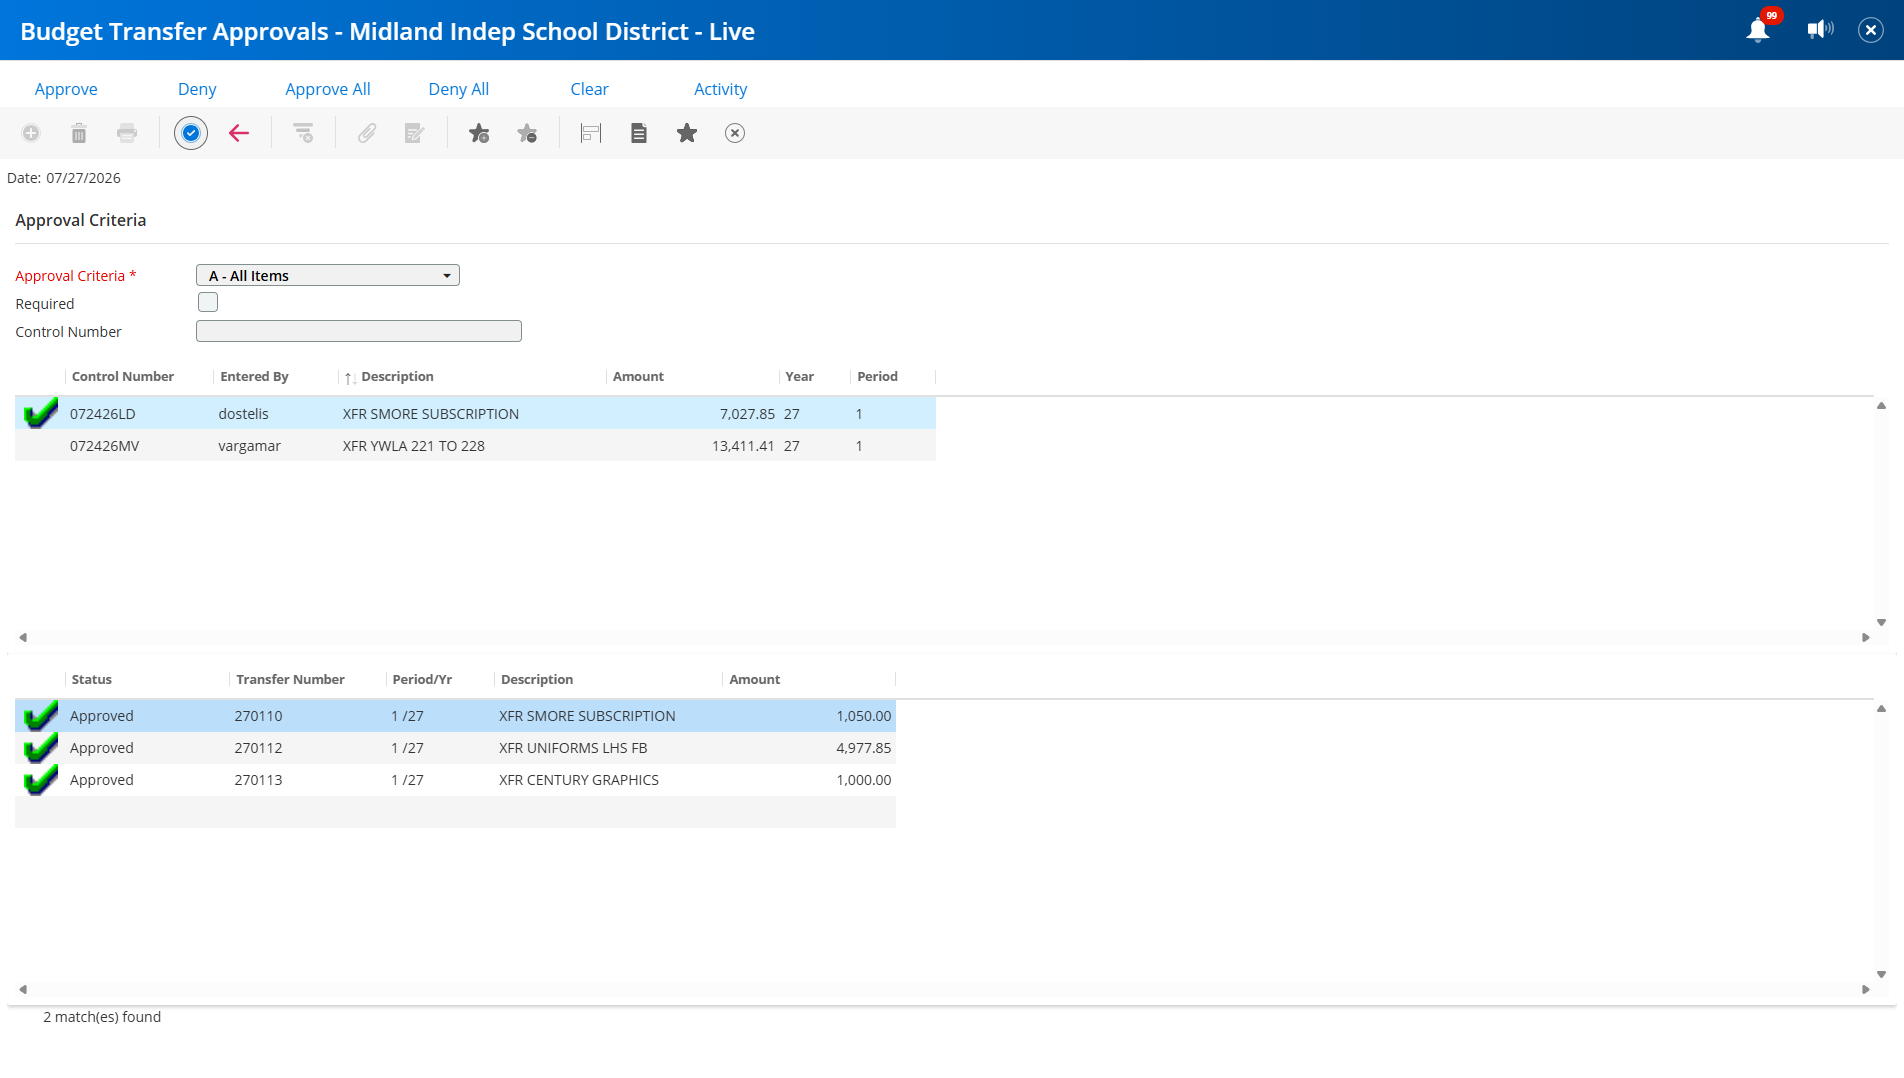Click the paperclip attachments icon
The width and height of the screenshot is (1904, 1078).
pyautogui.click(x=367, y=133)
